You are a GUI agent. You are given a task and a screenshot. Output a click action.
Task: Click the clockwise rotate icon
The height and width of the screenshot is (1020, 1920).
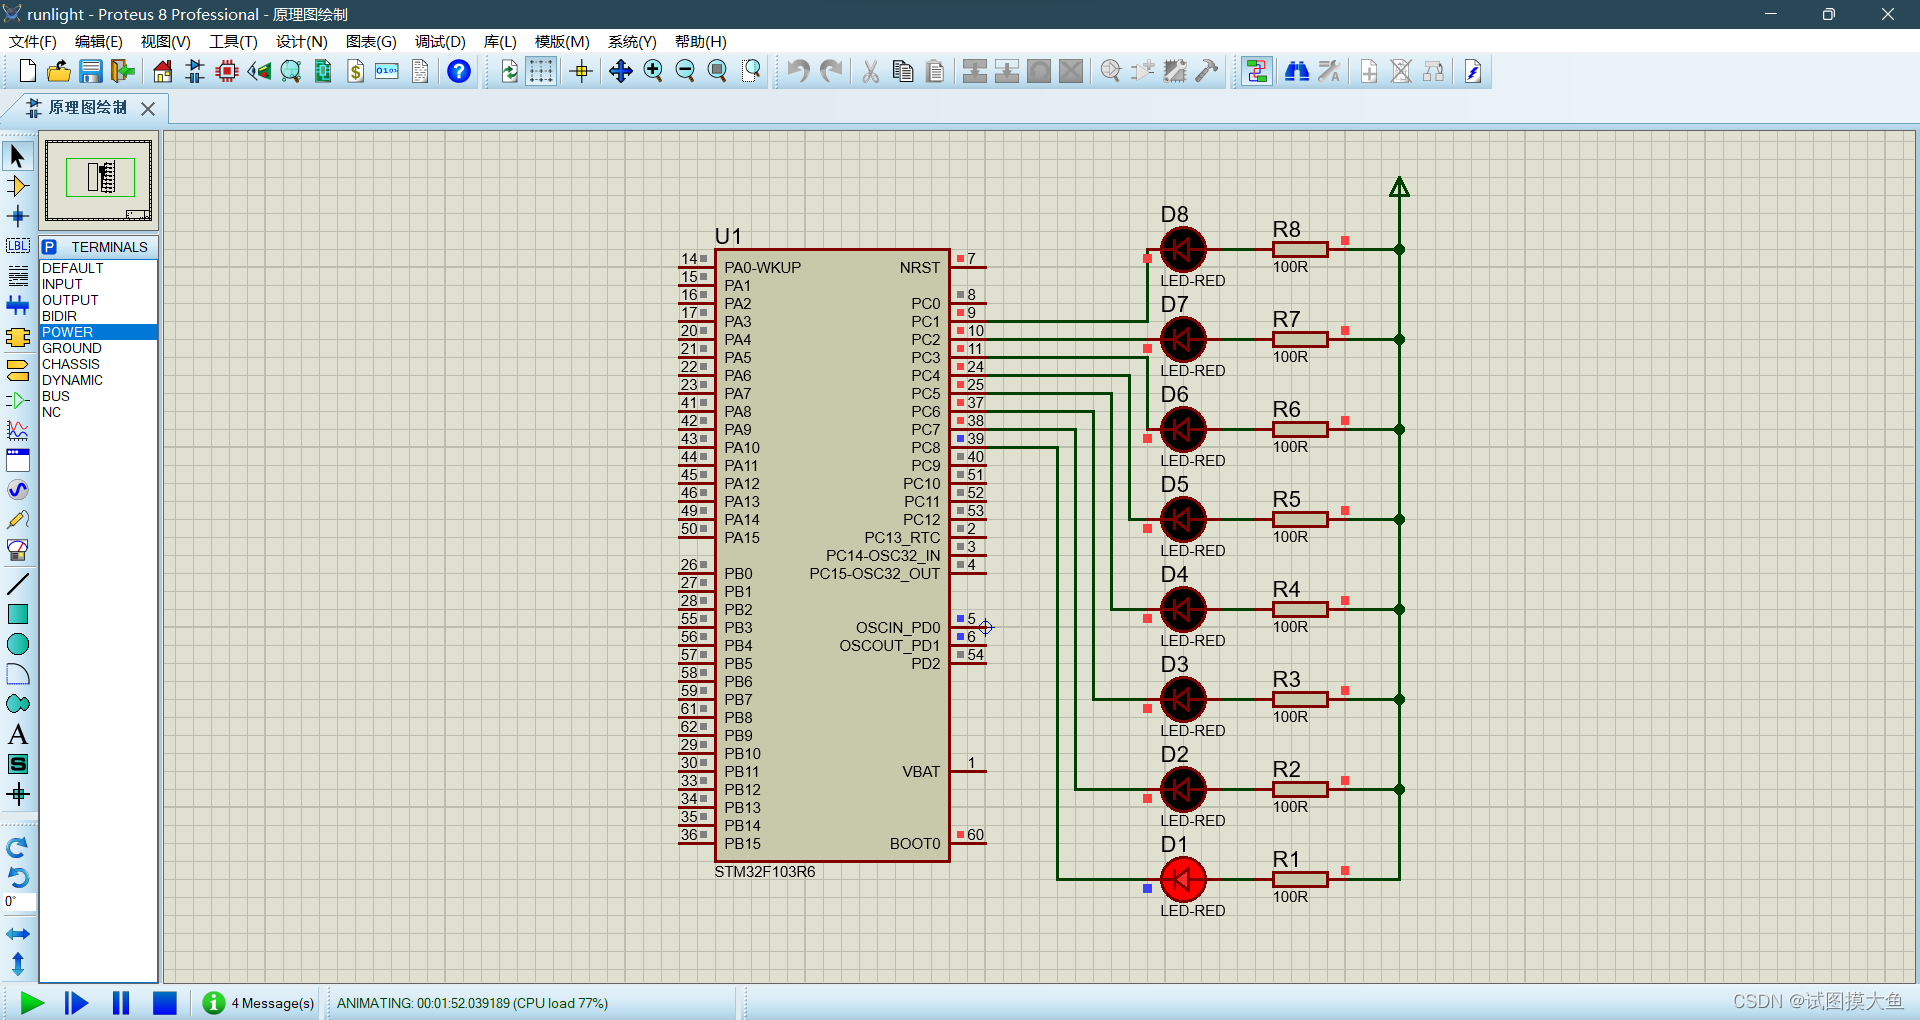[17, 847]
